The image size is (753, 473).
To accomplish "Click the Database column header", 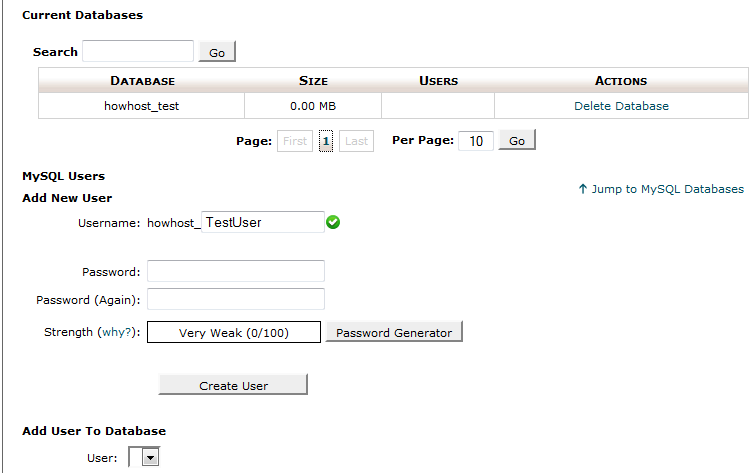I will click(x=143, y=81).
